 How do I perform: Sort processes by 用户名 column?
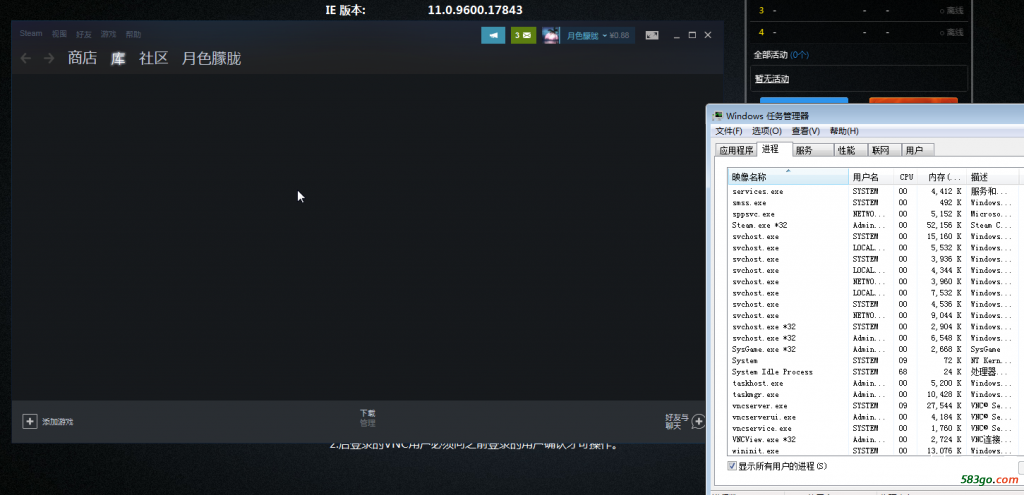tap(871, 177)
